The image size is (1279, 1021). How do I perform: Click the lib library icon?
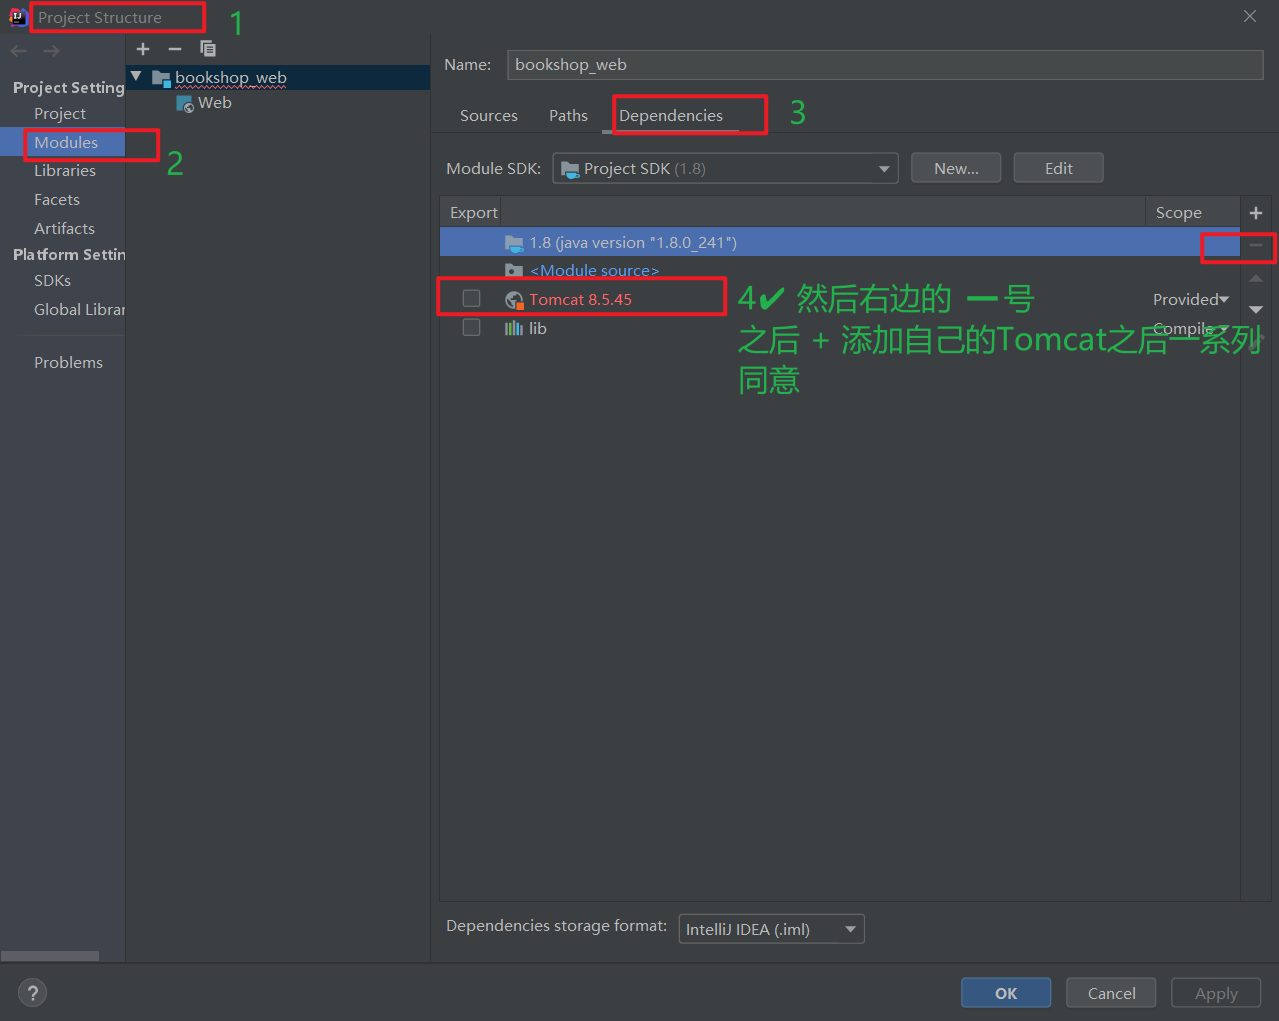(514, 328)
